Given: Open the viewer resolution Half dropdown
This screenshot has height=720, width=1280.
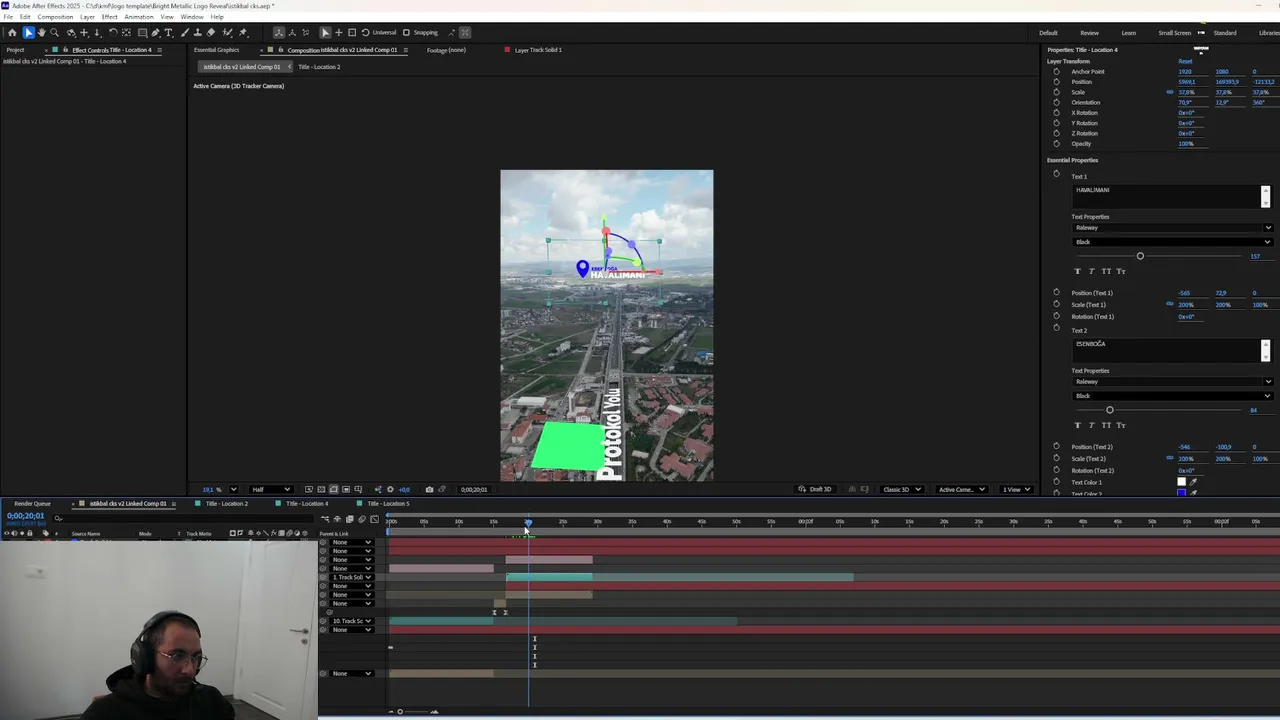Looking at the screenshot, I should (x=271, y=489).
